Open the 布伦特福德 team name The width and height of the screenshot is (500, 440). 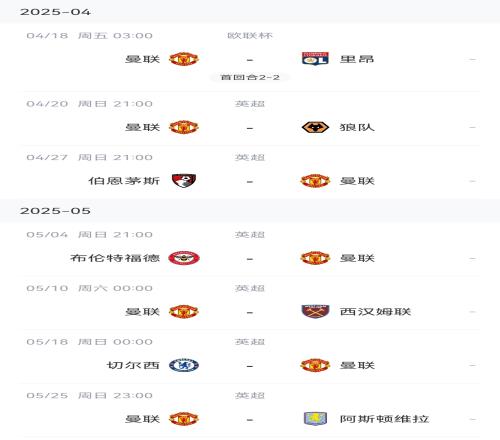tap(115, 258)
